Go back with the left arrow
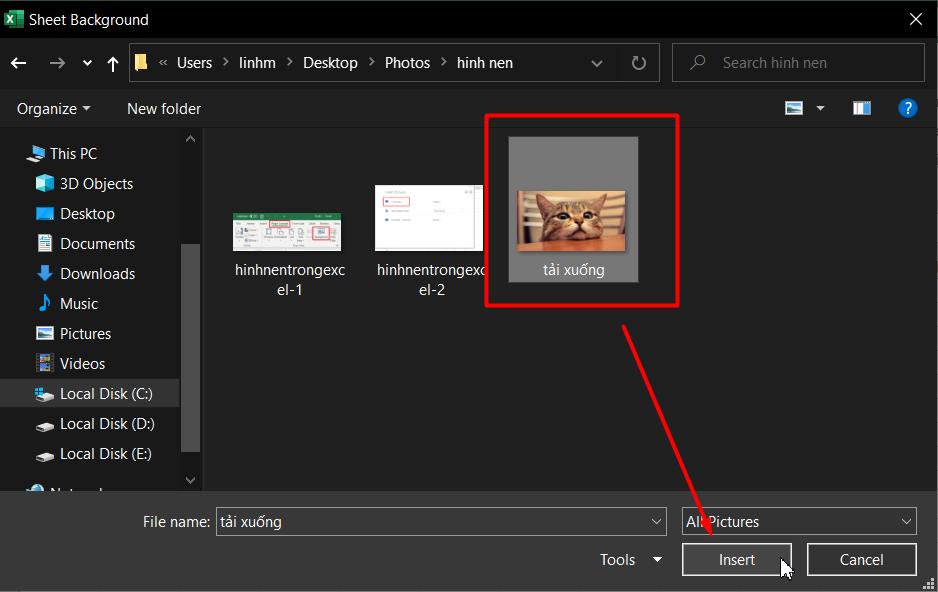The height and width of the screenshot is (592, 938). tap(19, 63)
